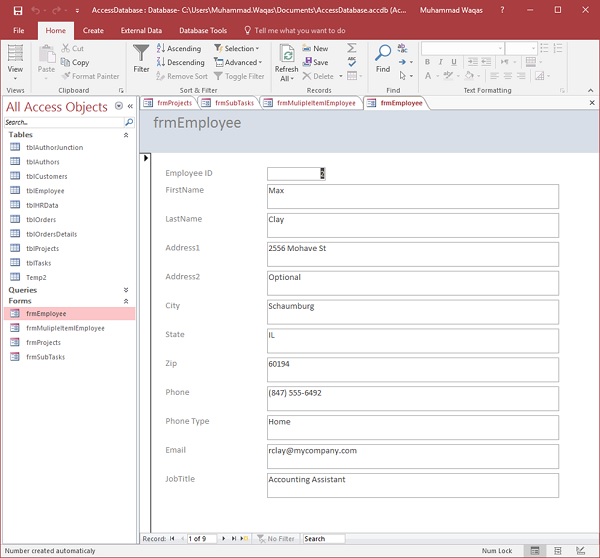Collapse the Tables group
The width and height of the screenshot is (600, 558).
126,135
